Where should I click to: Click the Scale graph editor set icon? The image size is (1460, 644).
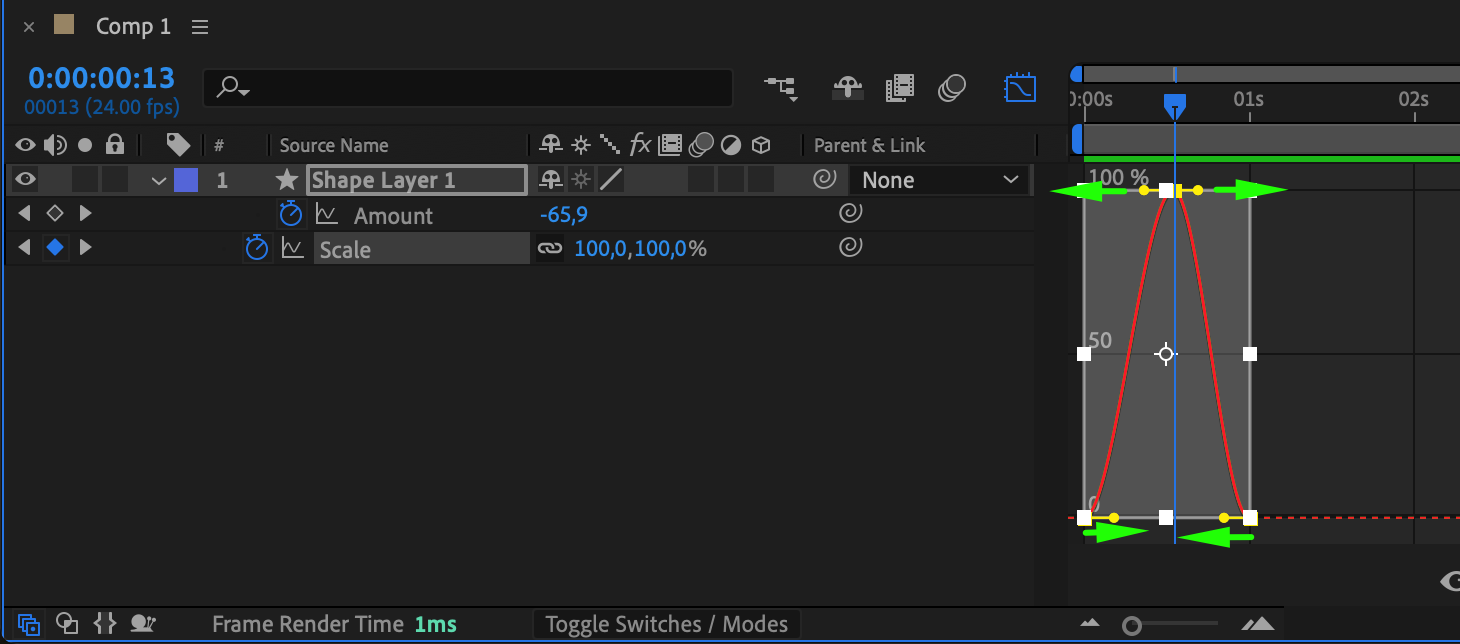[x=292, y=248]
